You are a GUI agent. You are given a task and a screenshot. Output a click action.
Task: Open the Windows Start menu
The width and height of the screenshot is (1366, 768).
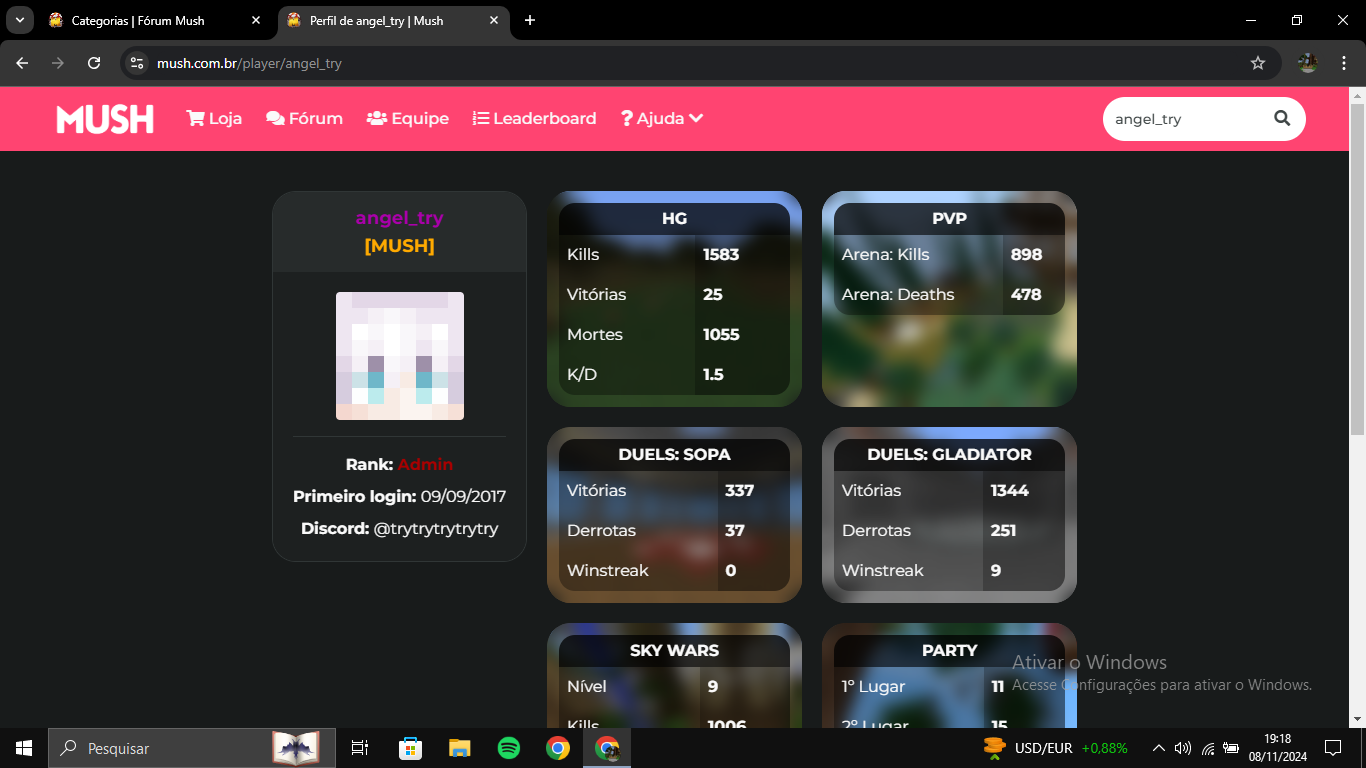[x=24, y=748]
